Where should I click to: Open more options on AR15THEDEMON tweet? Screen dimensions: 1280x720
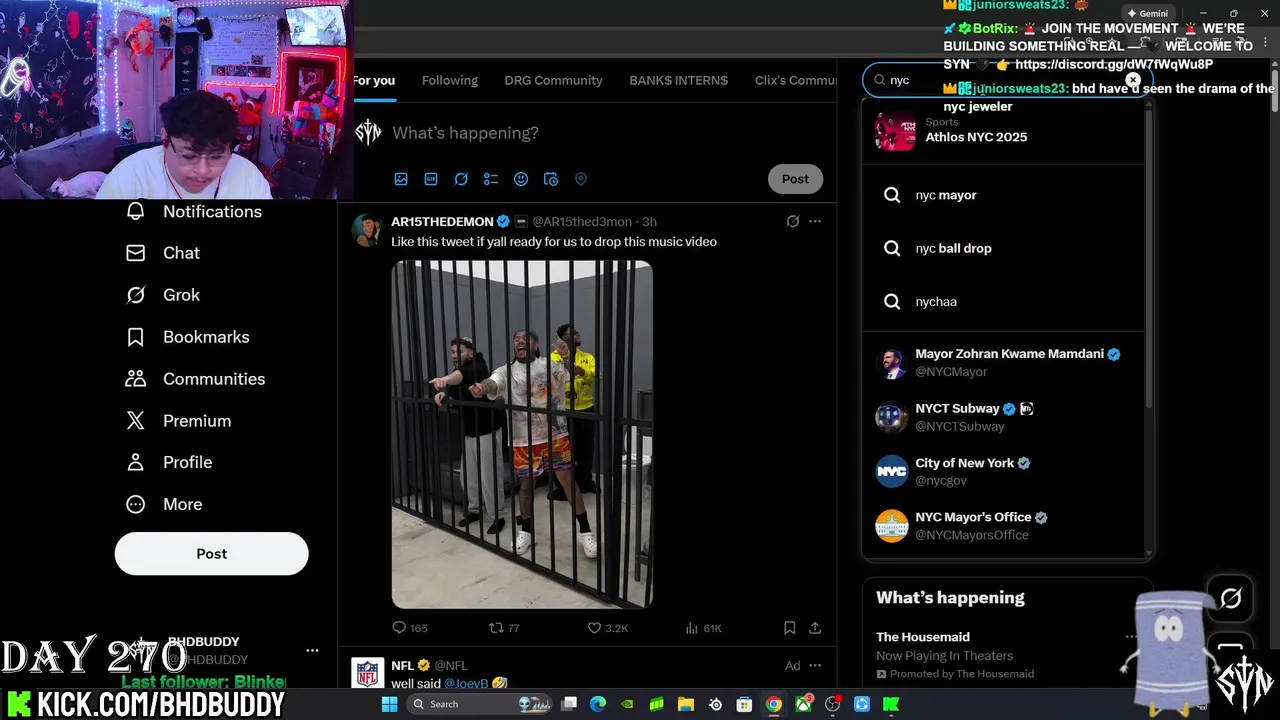coord(815,221)
